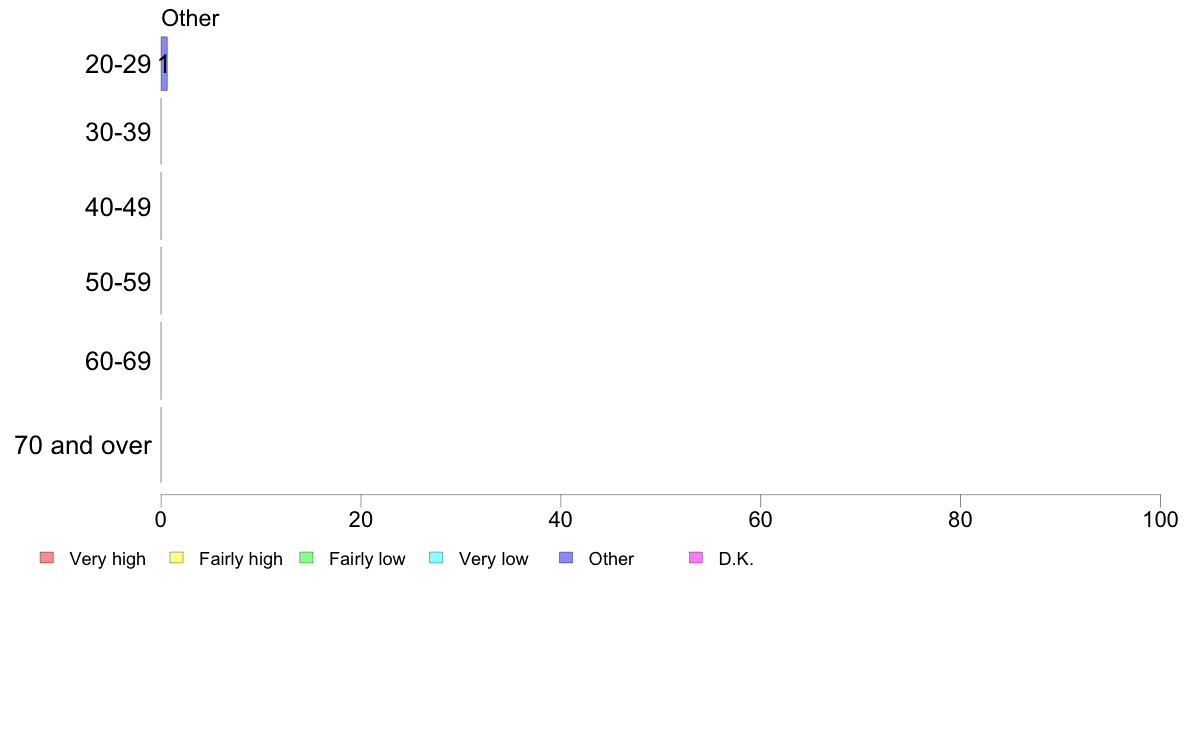Click the 50-59 age group label

click(118, 282)
